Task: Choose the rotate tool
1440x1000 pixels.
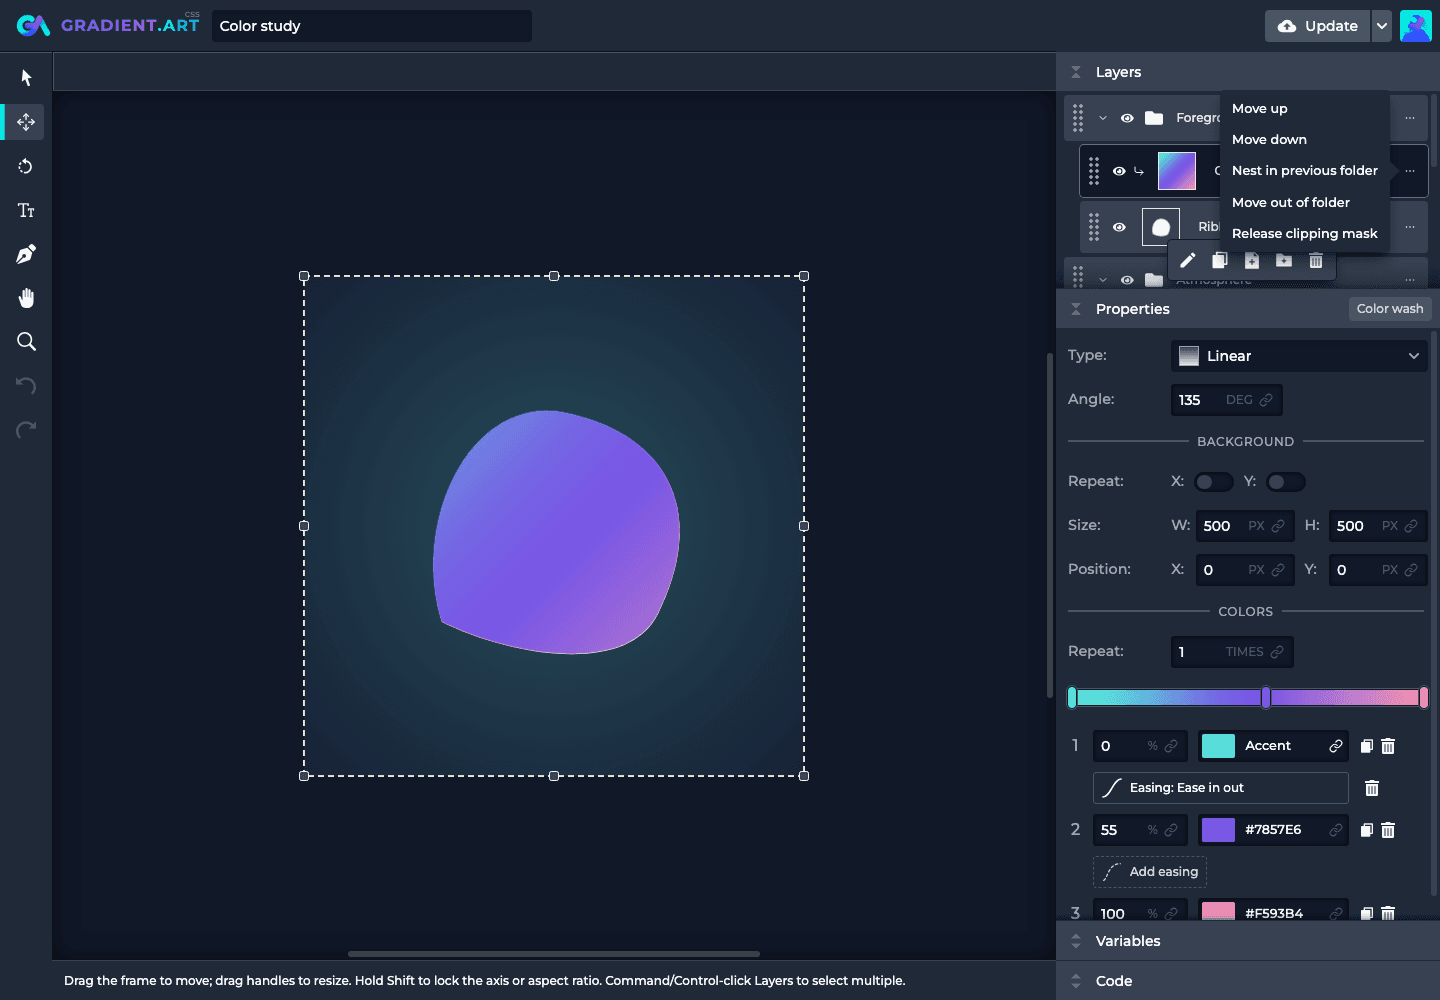Action: coord(26,166)
